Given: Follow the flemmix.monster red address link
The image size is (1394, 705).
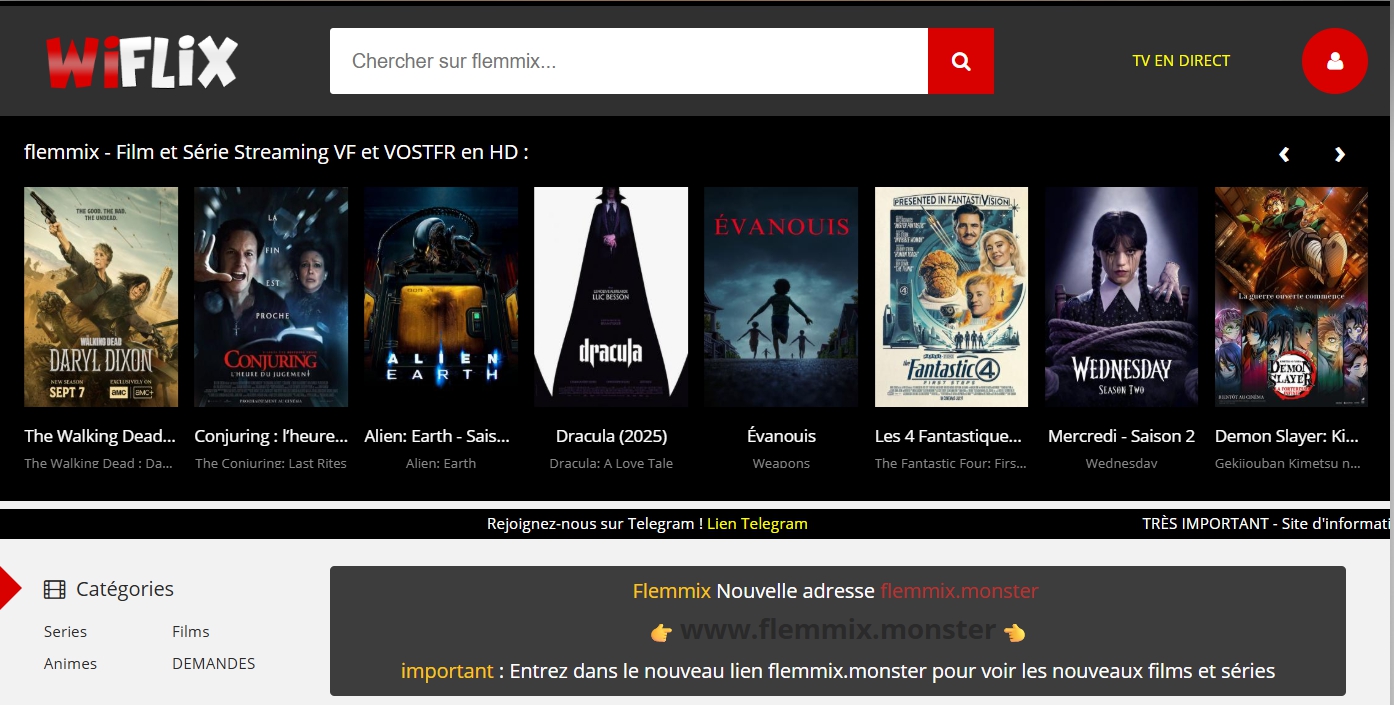Looking at the screenshot, I should (959, 591).
